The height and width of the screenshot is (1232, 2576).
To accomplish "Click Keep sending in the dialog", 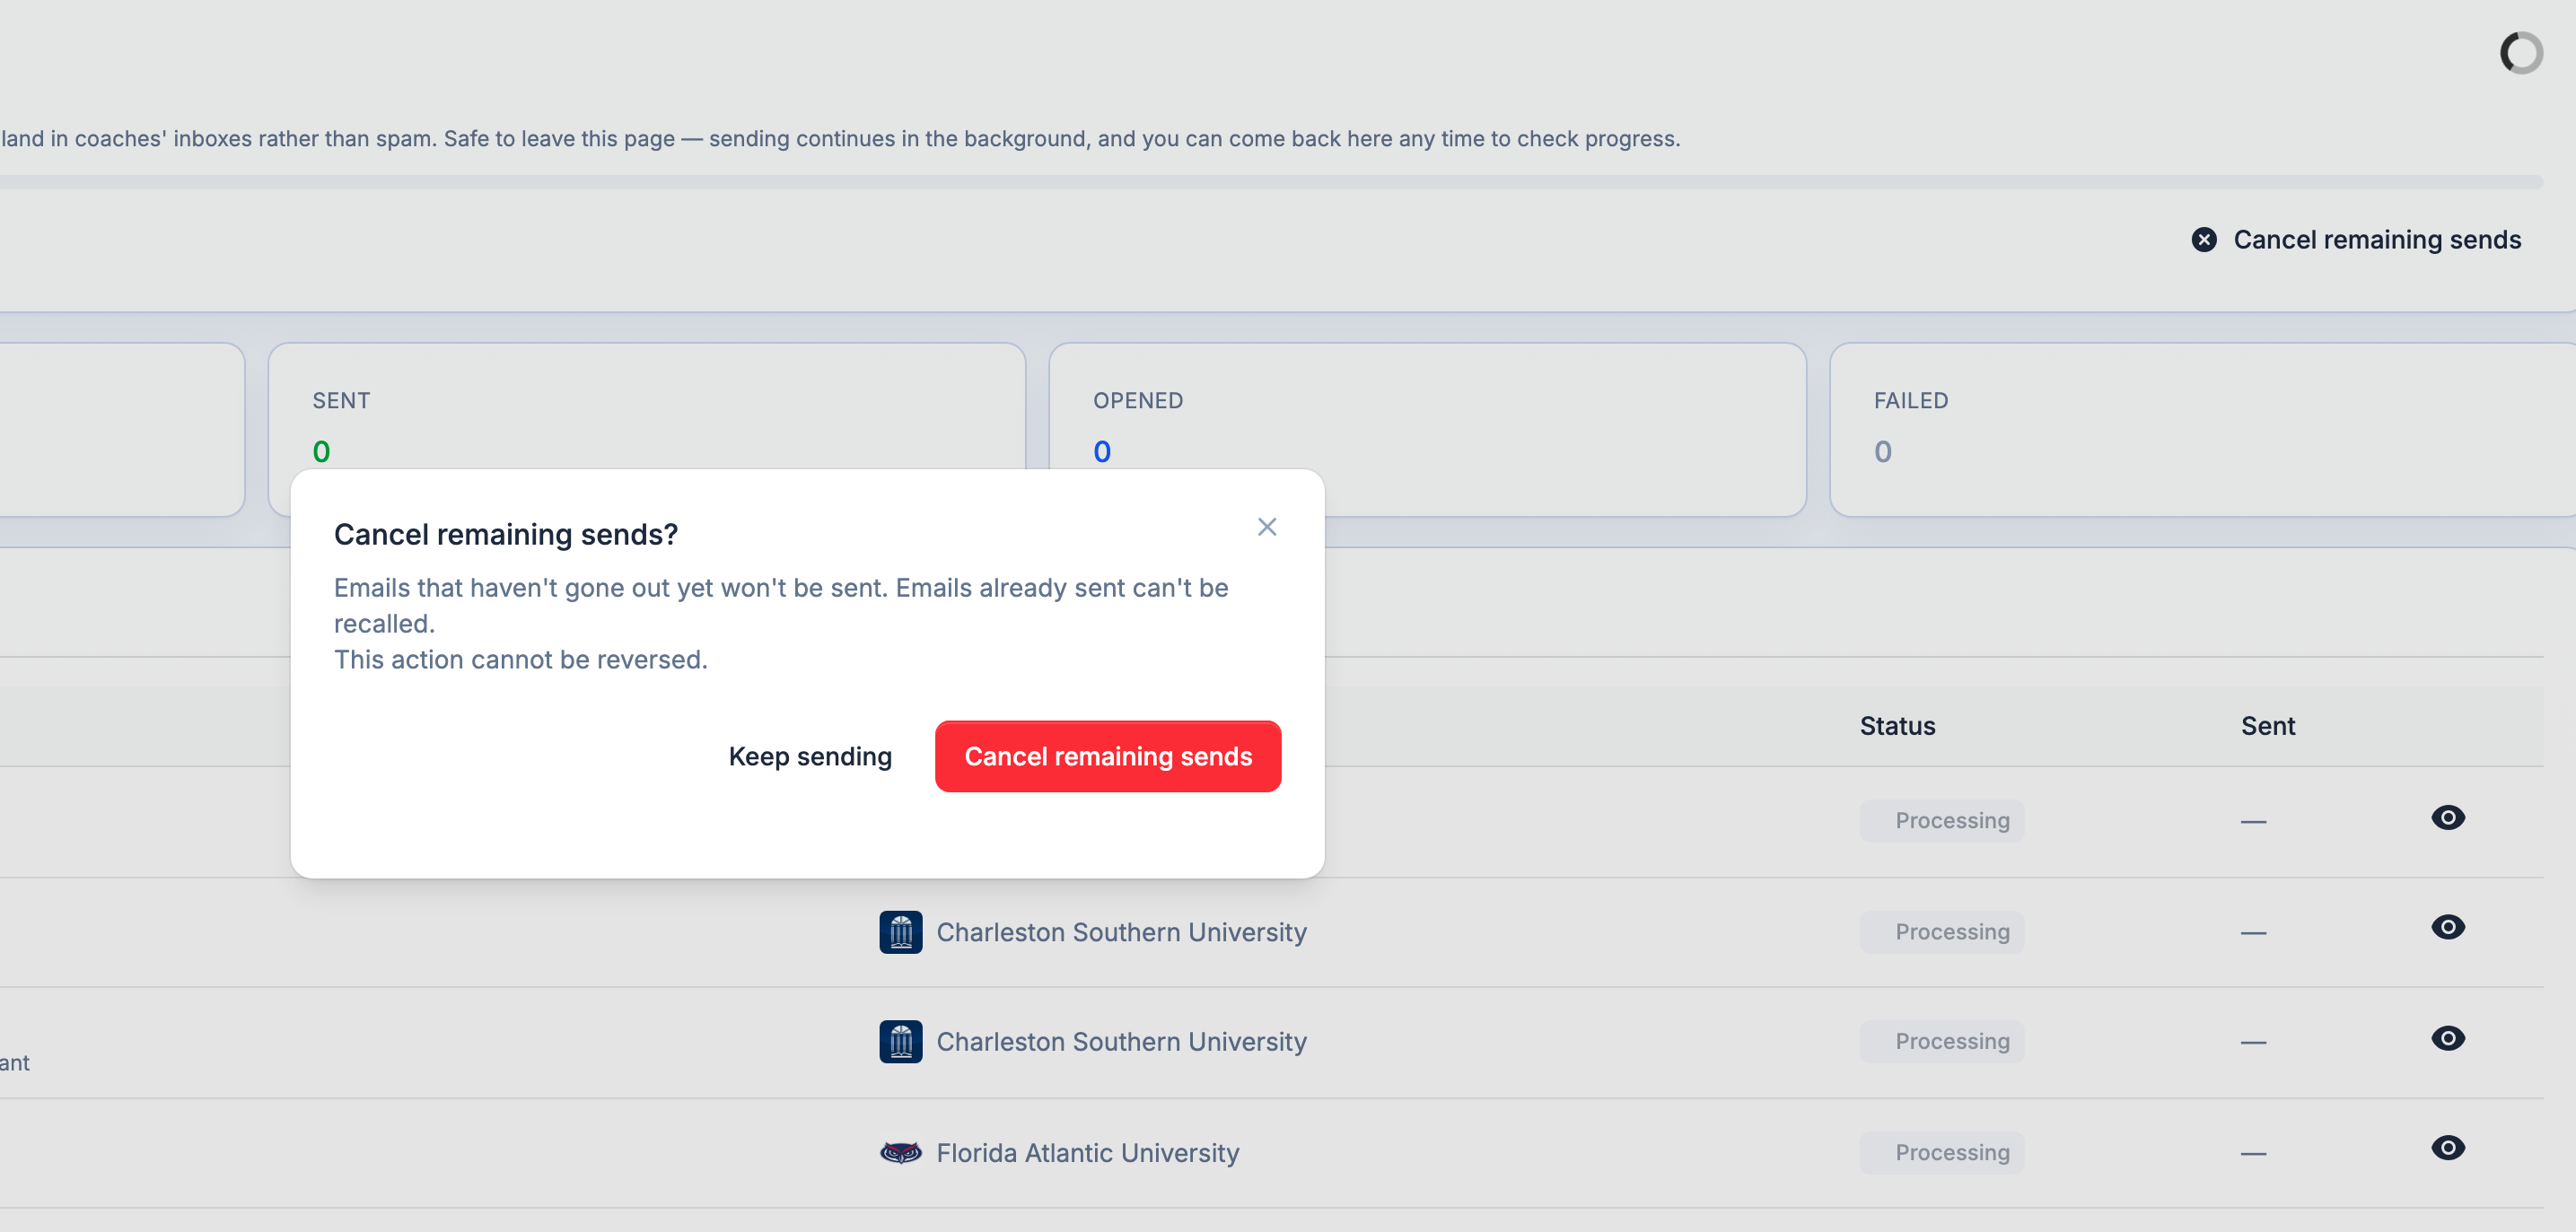I will pos(810,757).
